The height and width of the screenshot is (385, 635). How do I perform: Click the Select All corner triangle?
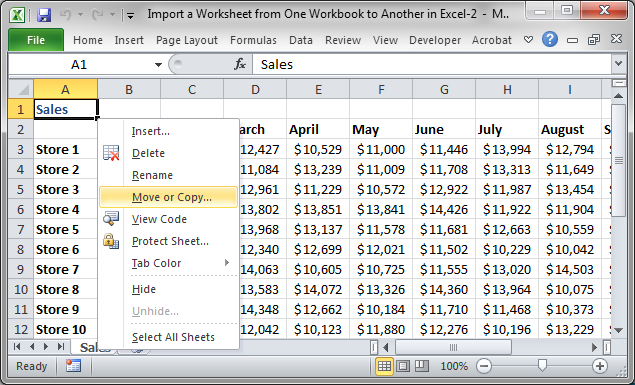21,89
